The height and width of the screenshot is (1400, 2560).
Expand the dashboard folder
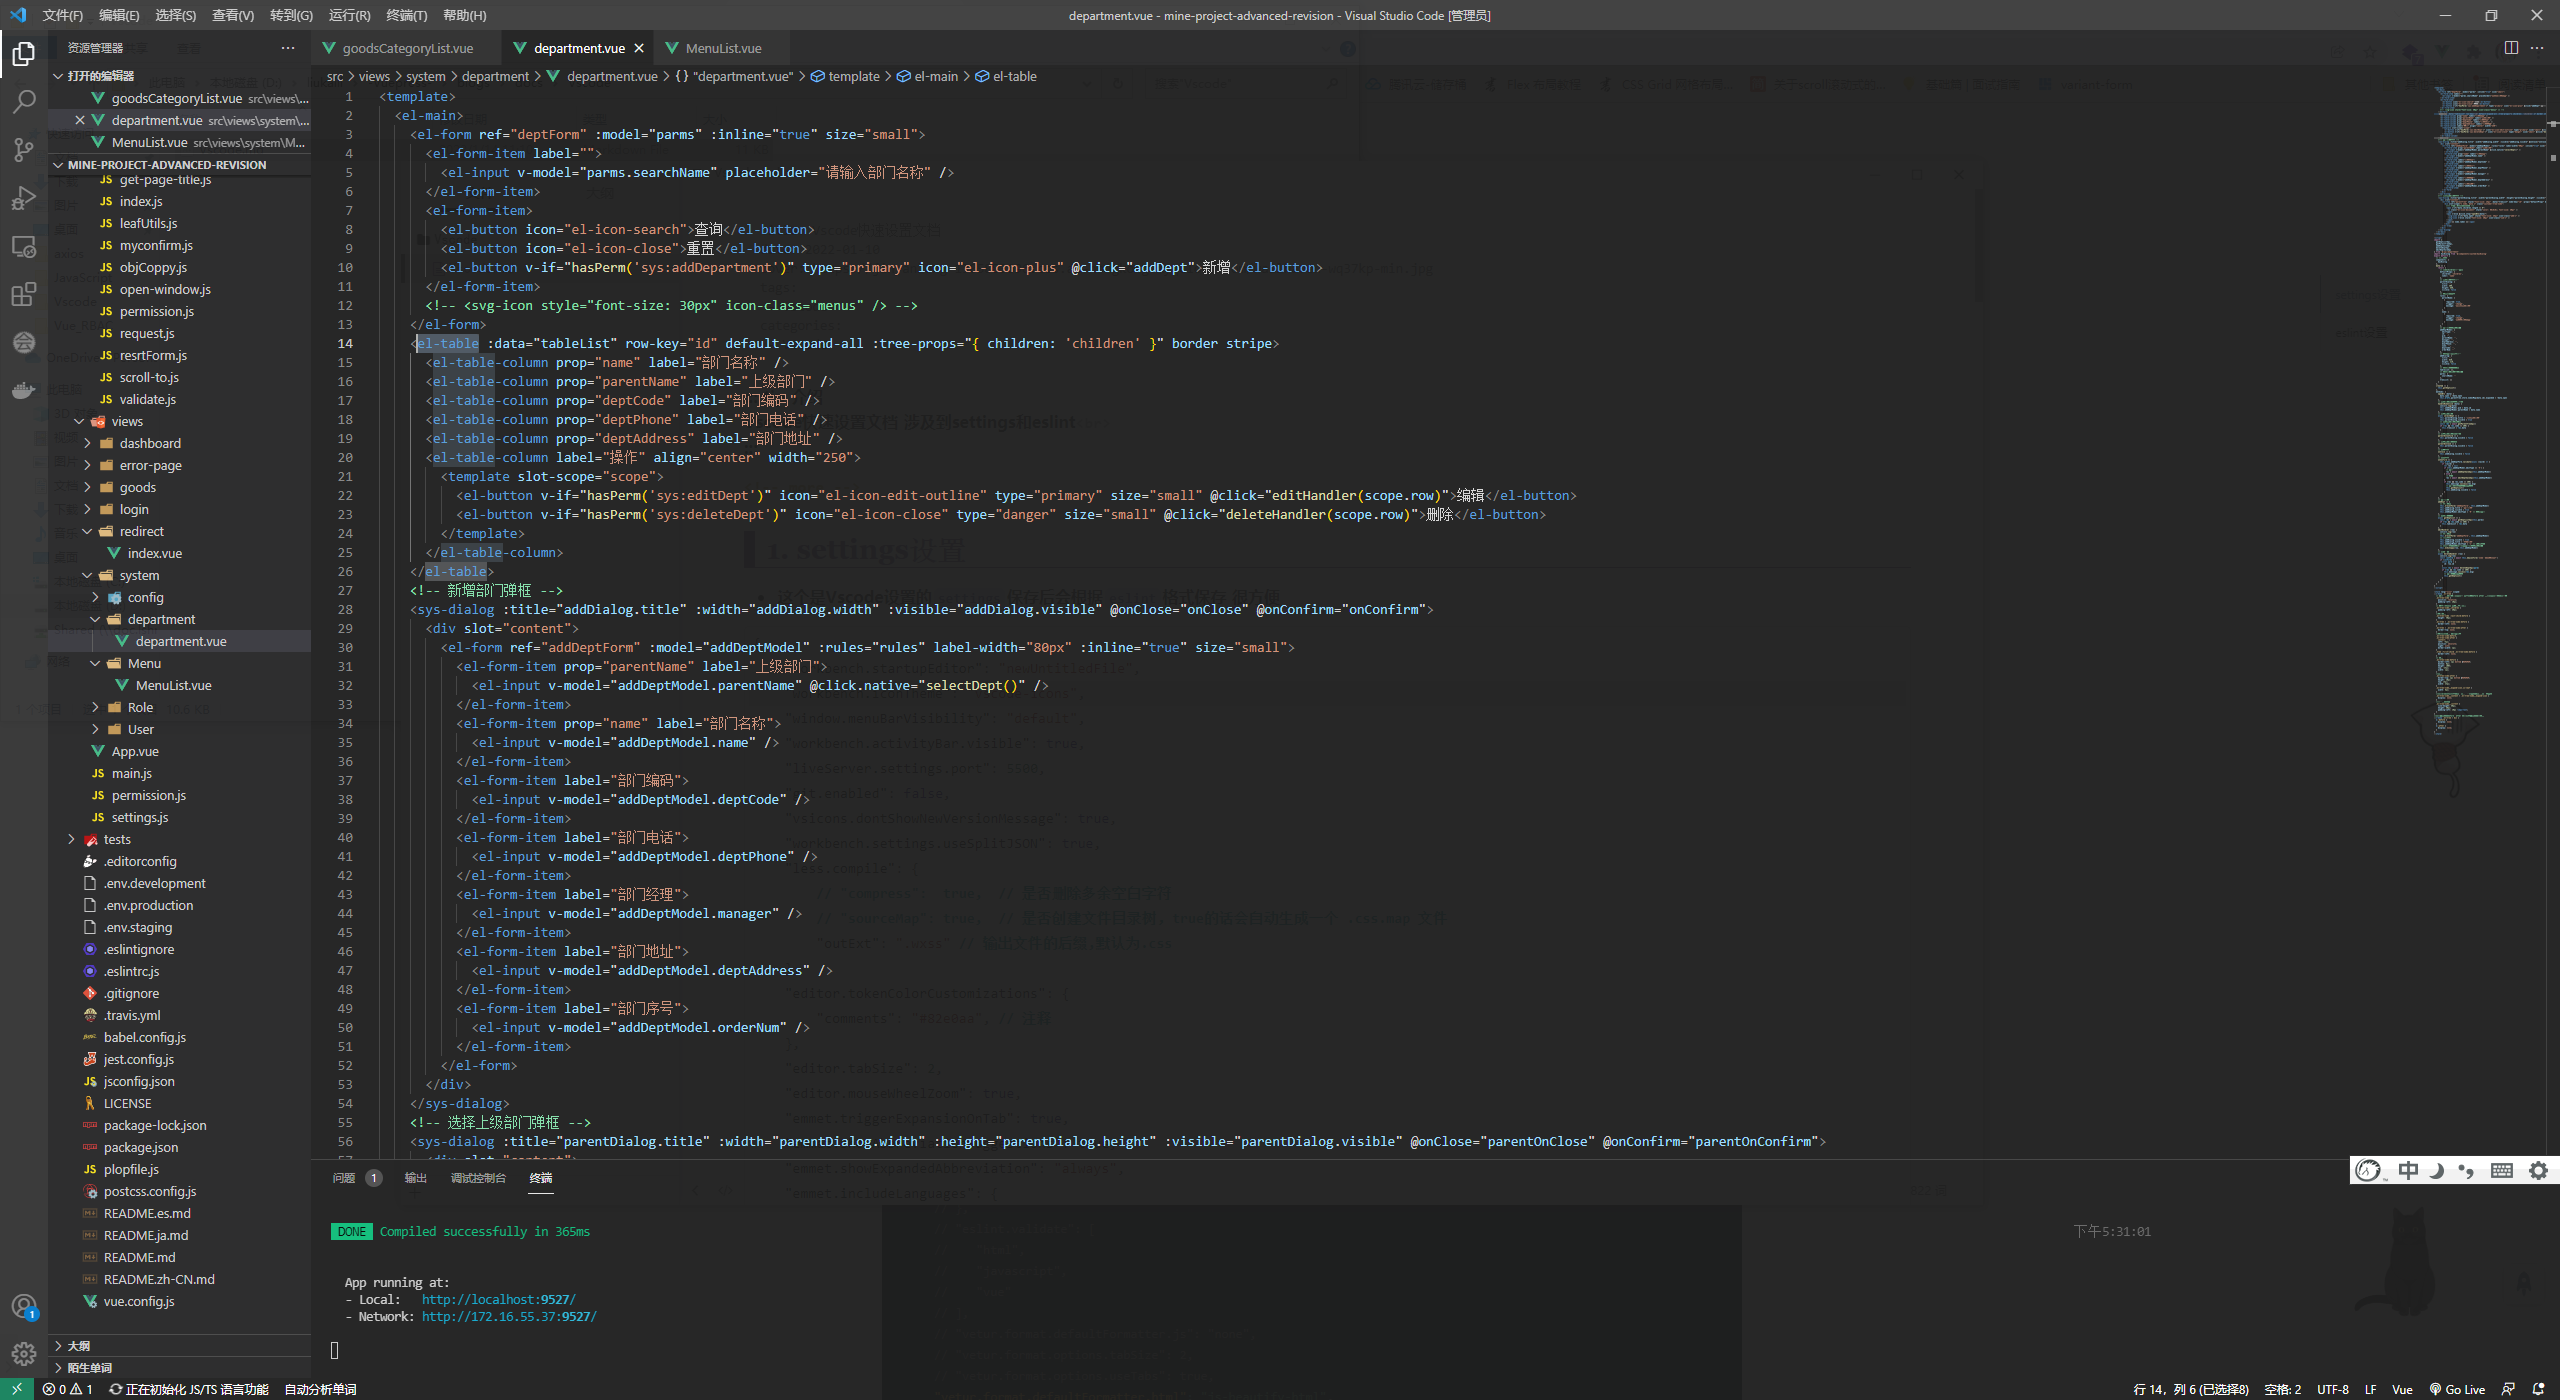pos(87,443)
